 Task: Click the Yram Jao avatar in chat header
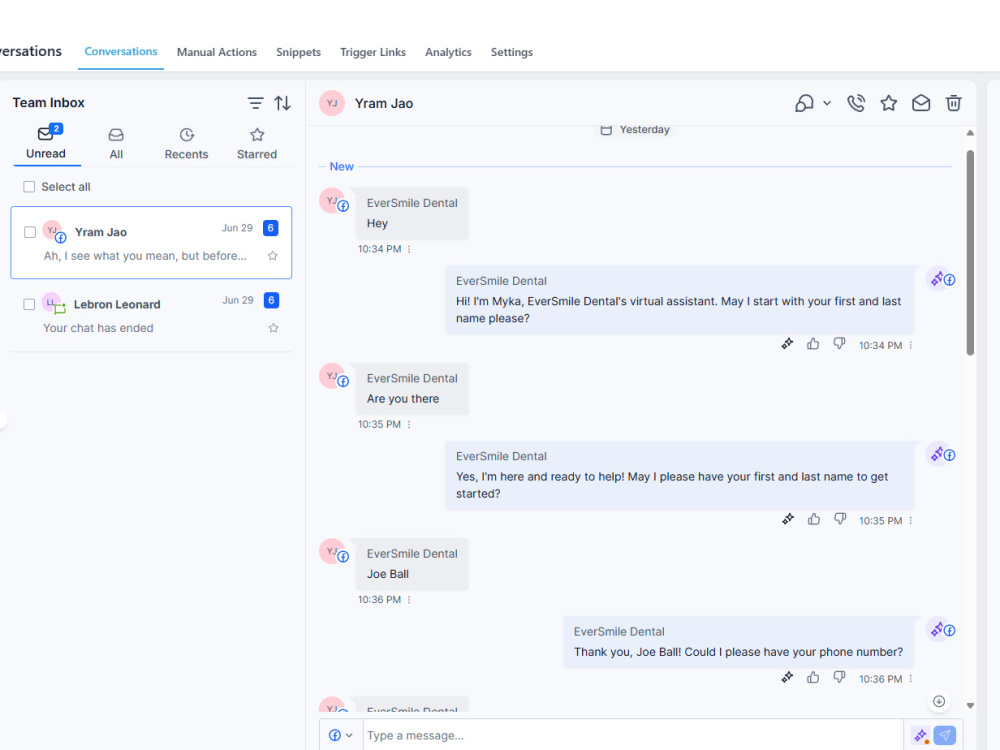coord(332,103)
